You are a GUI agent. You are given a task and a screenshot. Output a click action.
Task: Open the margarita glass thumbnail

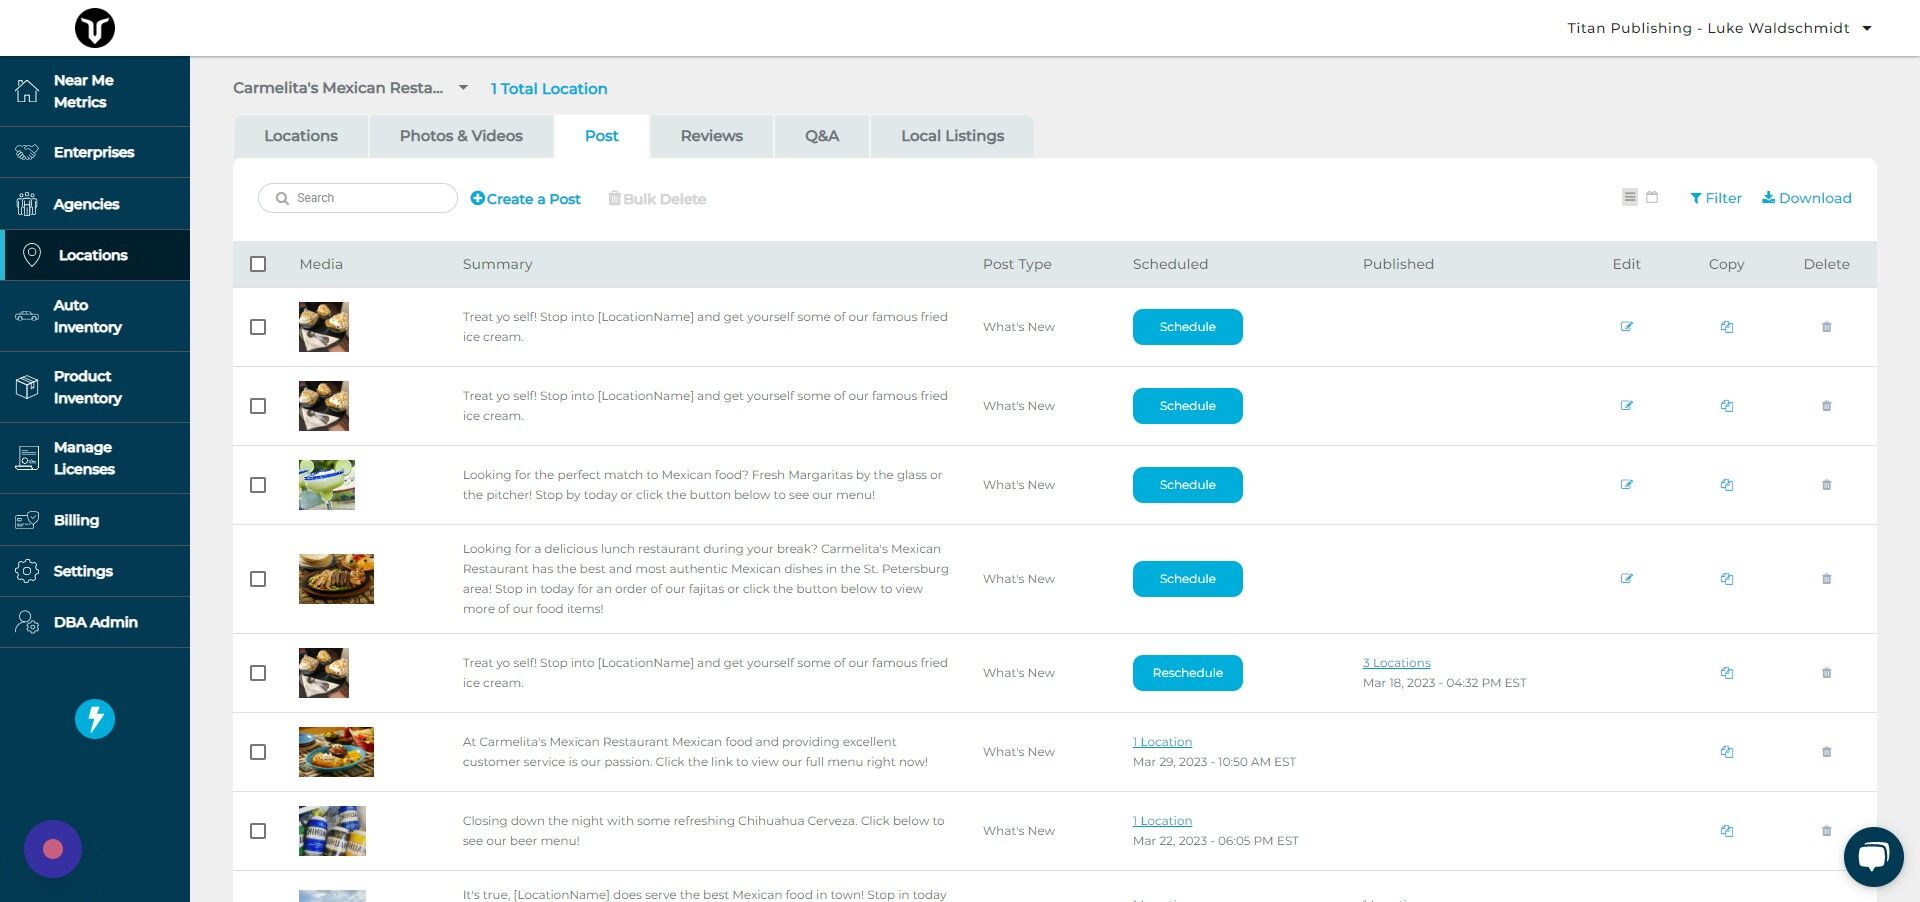tap(327, 485)
